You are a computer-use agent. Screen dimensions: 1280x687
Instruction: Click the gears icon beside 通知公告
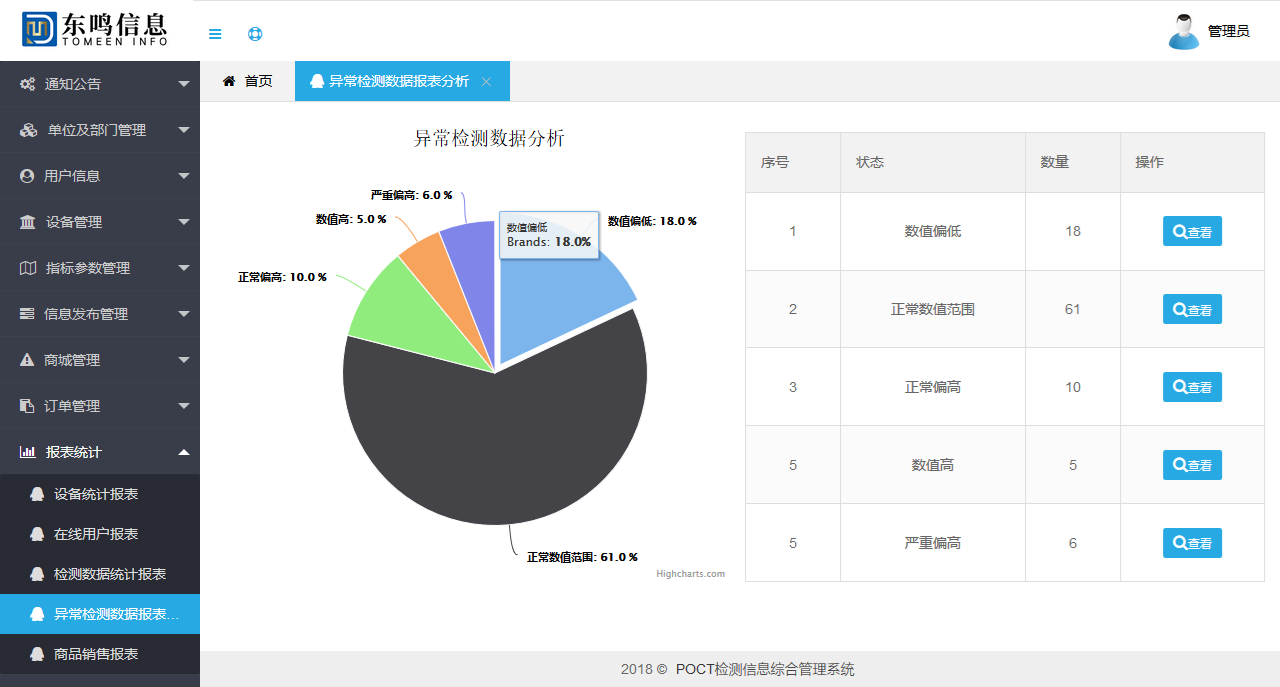tap(28, 84)
